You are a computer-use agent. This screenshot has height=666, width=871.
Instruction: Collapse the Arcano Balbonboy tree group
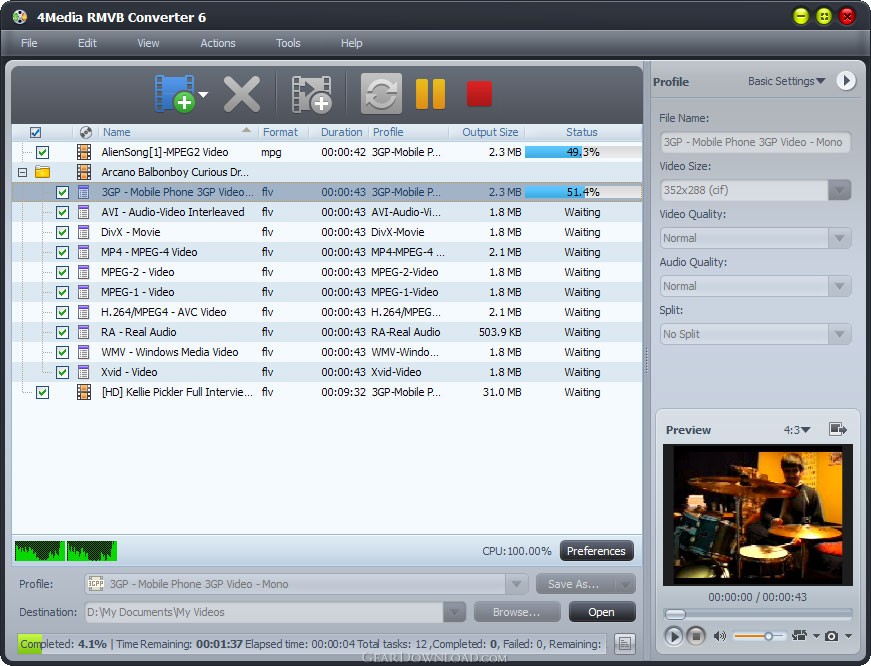click(22, 172)
